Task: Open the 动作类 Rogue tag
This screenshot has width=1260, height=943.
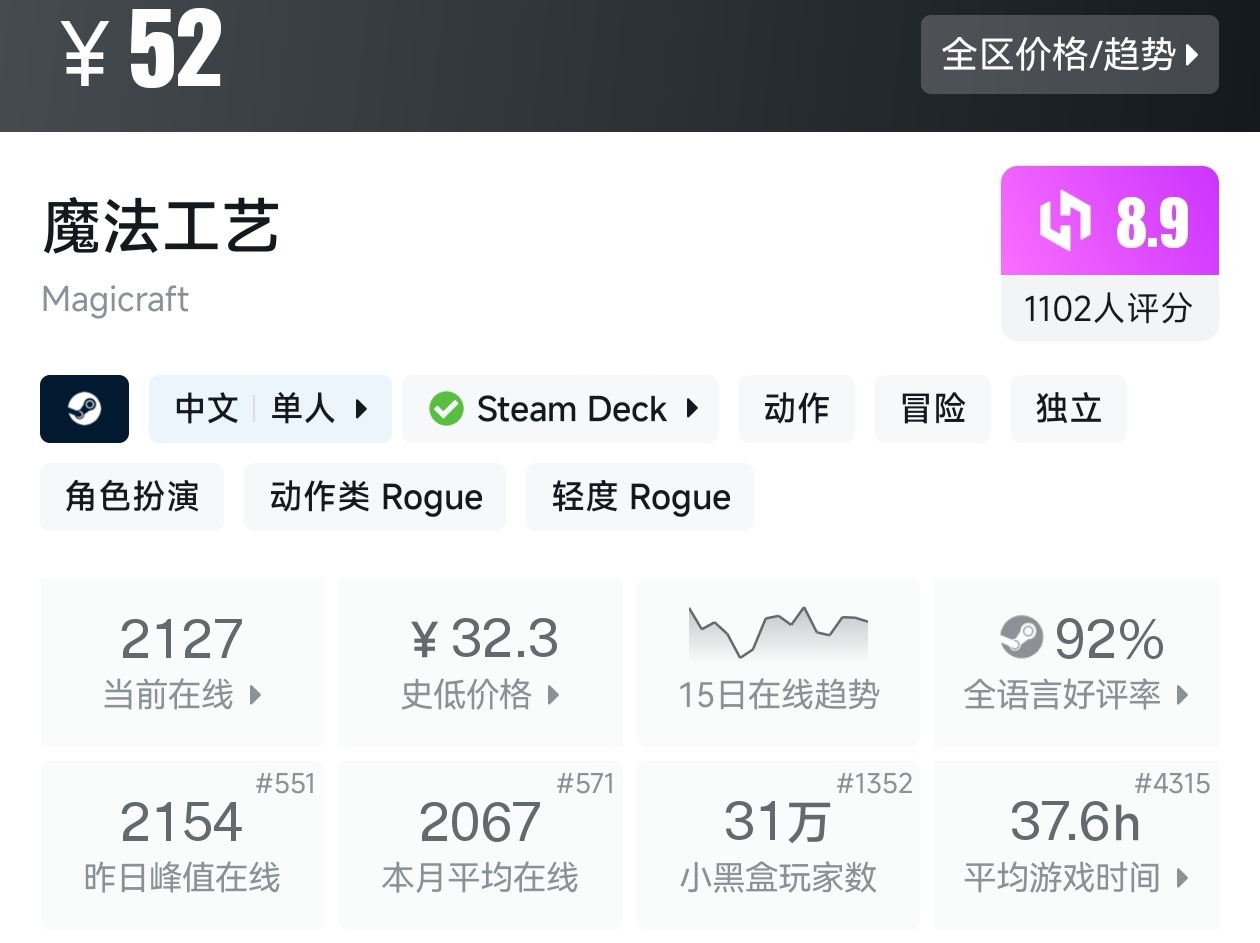Action: (375, 497)
